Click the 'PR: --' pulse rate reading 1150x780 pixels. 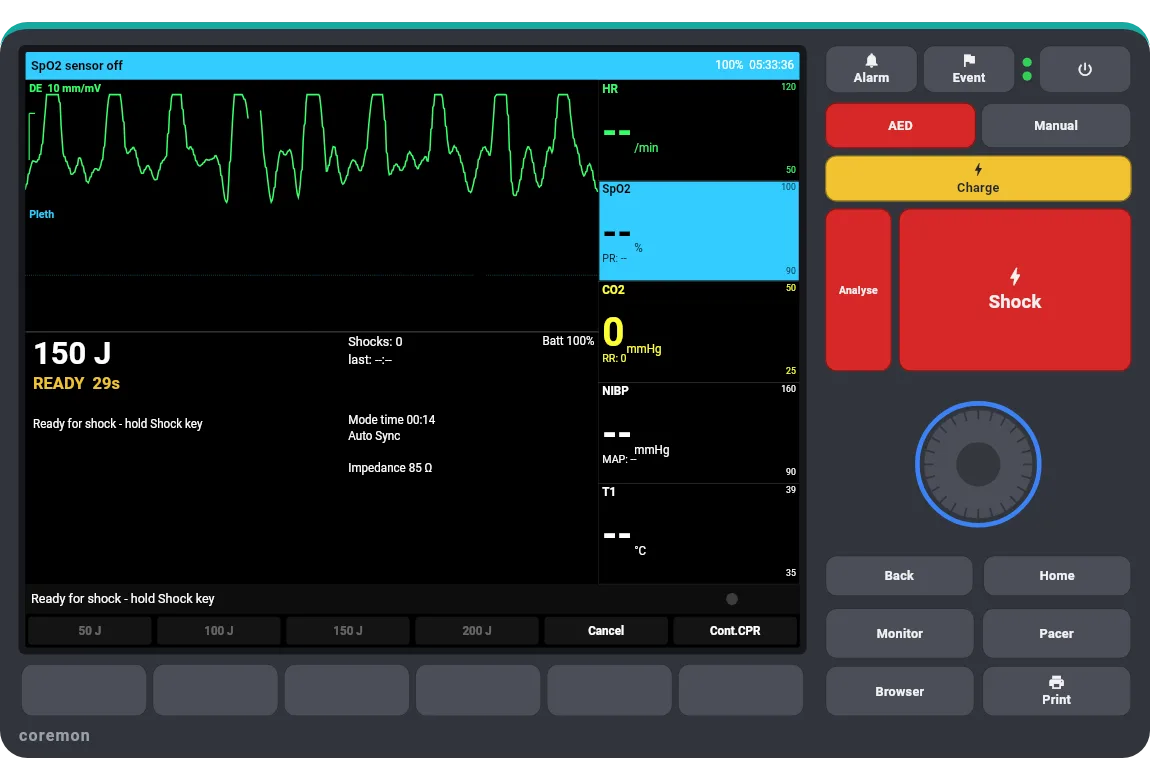pos(615,258)
